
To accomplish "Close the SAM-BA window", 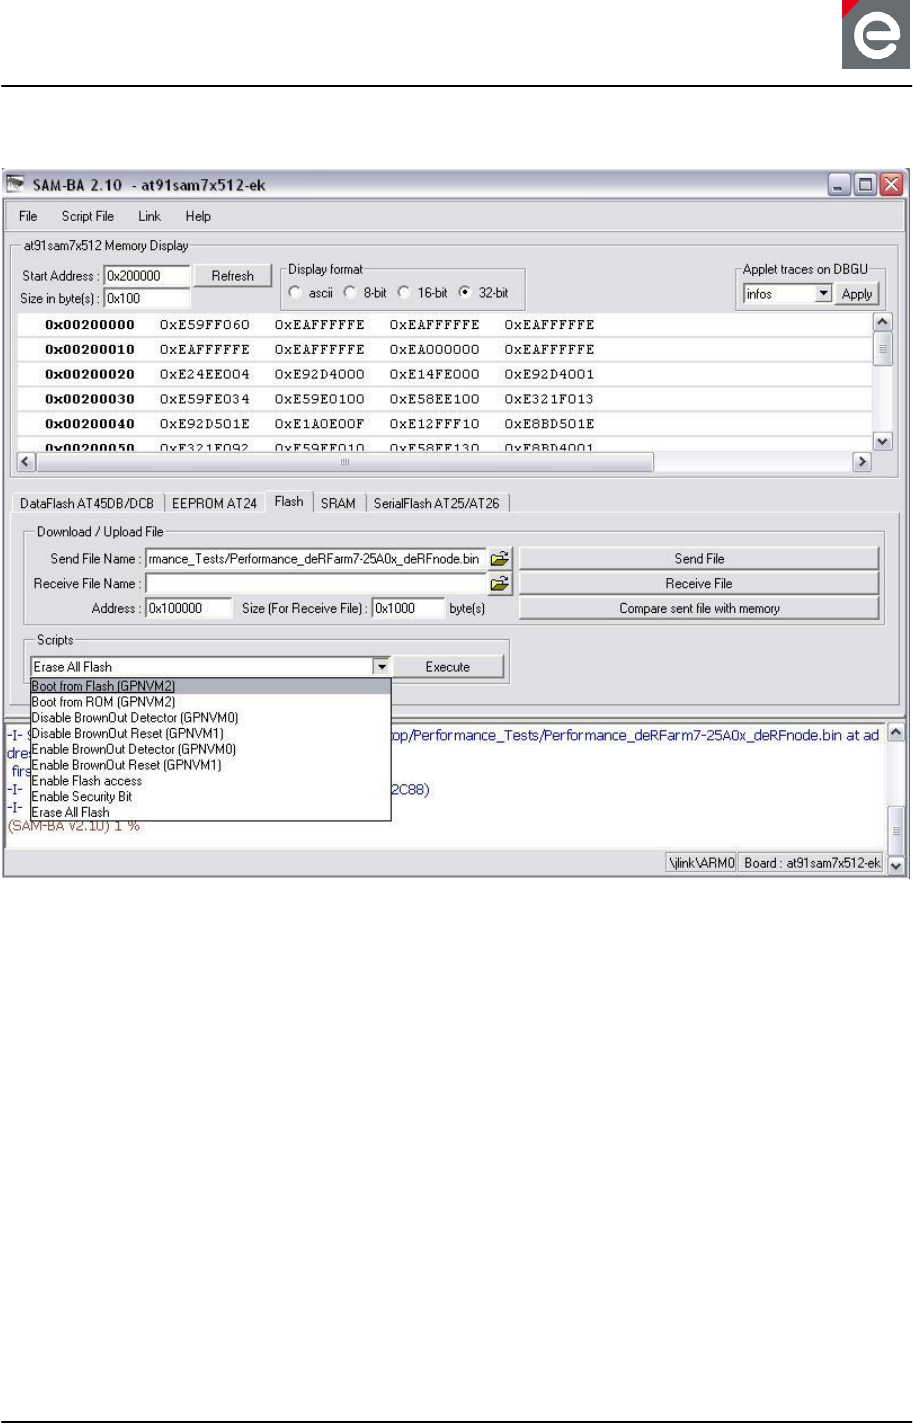I will (891, 185).
